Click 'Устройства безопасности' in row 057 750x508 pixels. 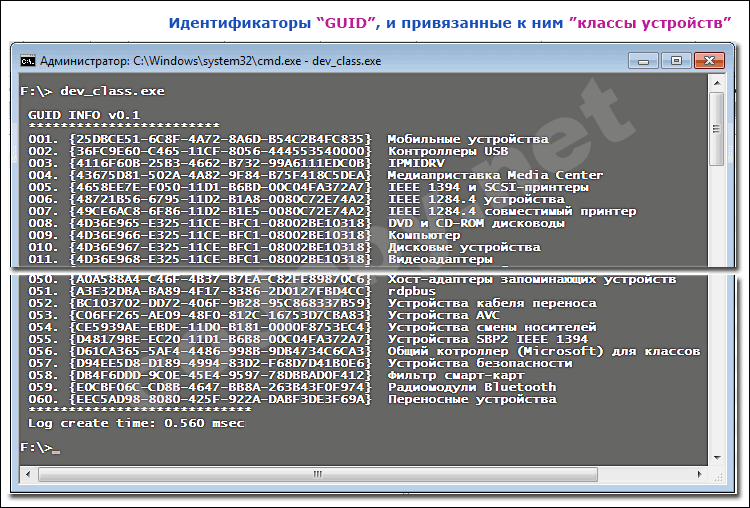(x=480, y=363)
